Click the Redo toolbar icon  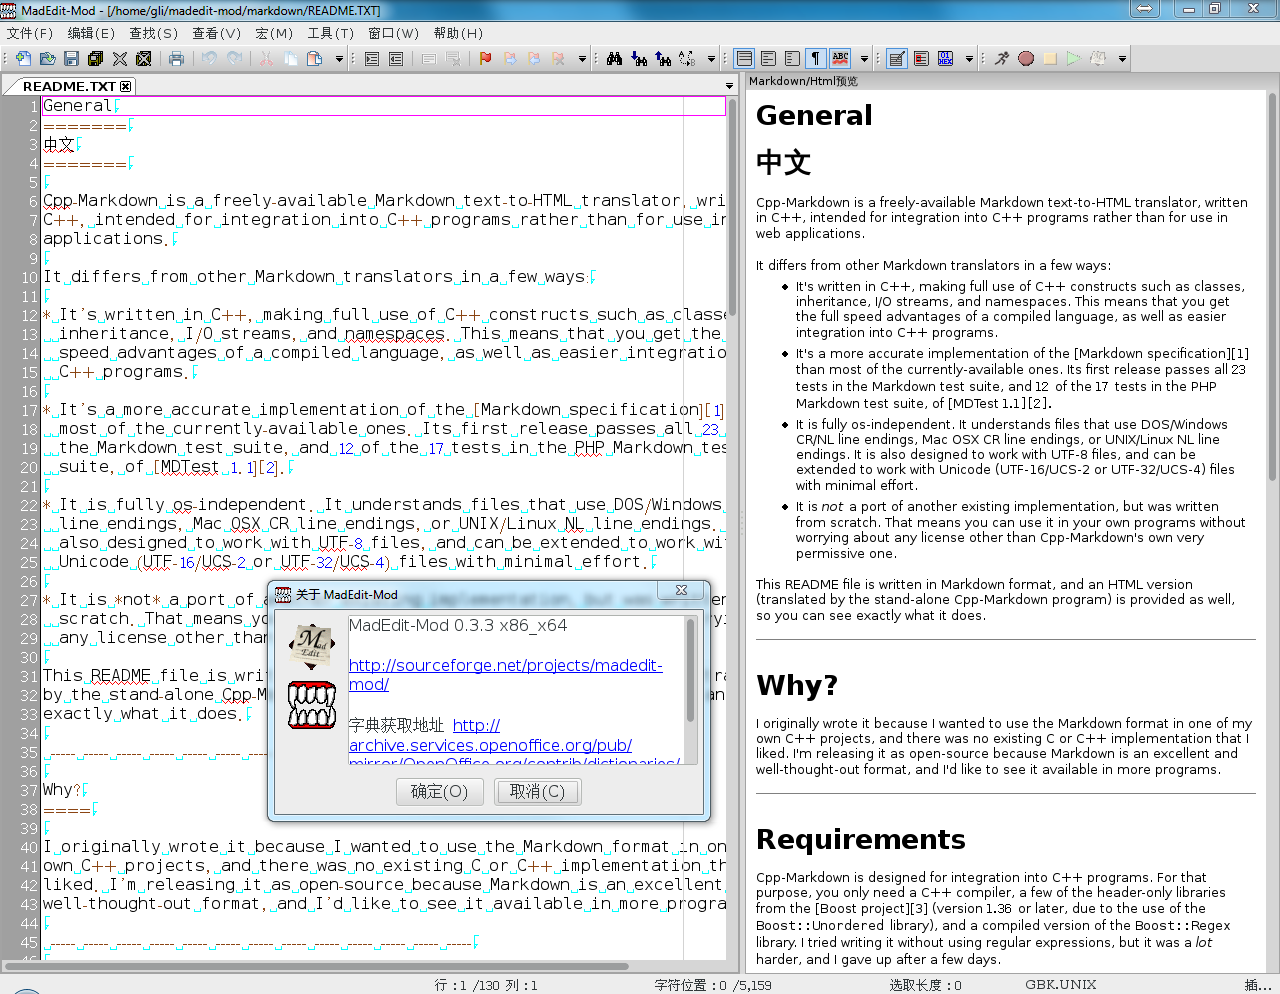coord(233,59)
